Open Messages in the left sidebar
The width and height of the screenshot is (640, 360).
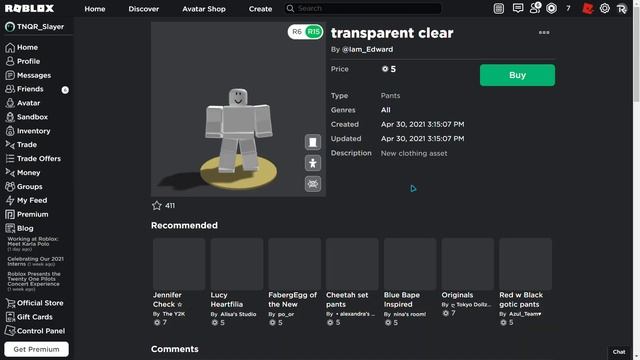click(28, 75)
